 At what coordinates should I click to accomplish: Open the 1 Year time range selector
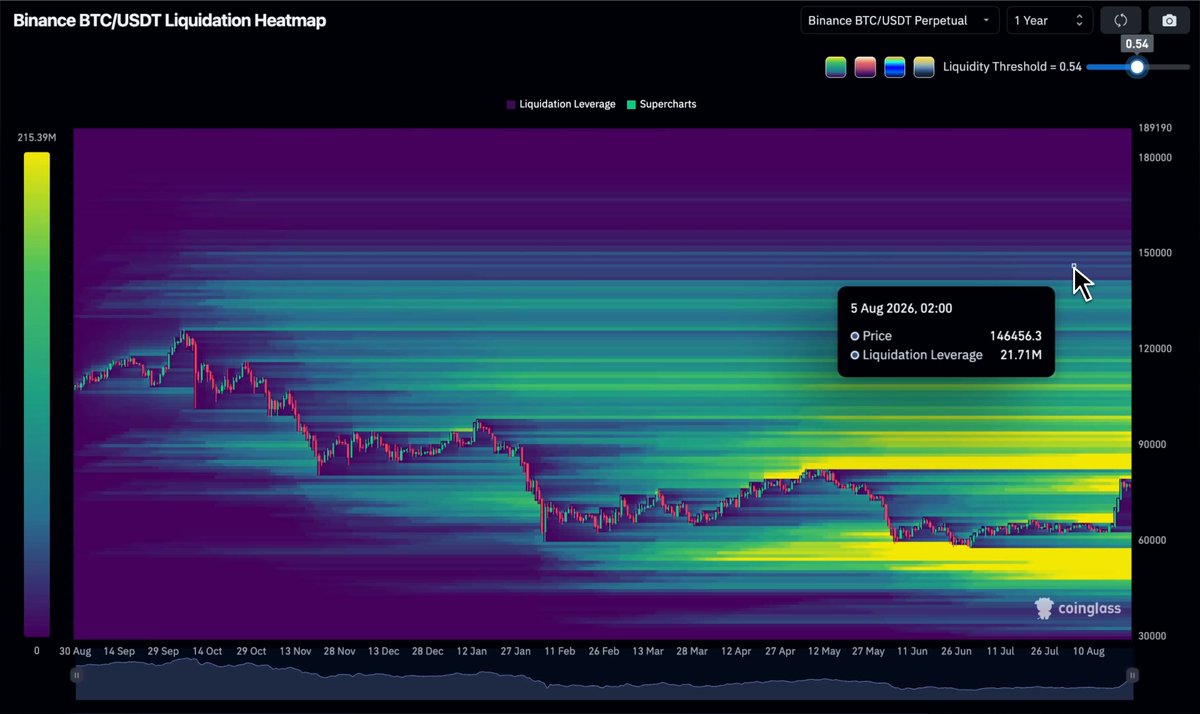(1049, 20)
